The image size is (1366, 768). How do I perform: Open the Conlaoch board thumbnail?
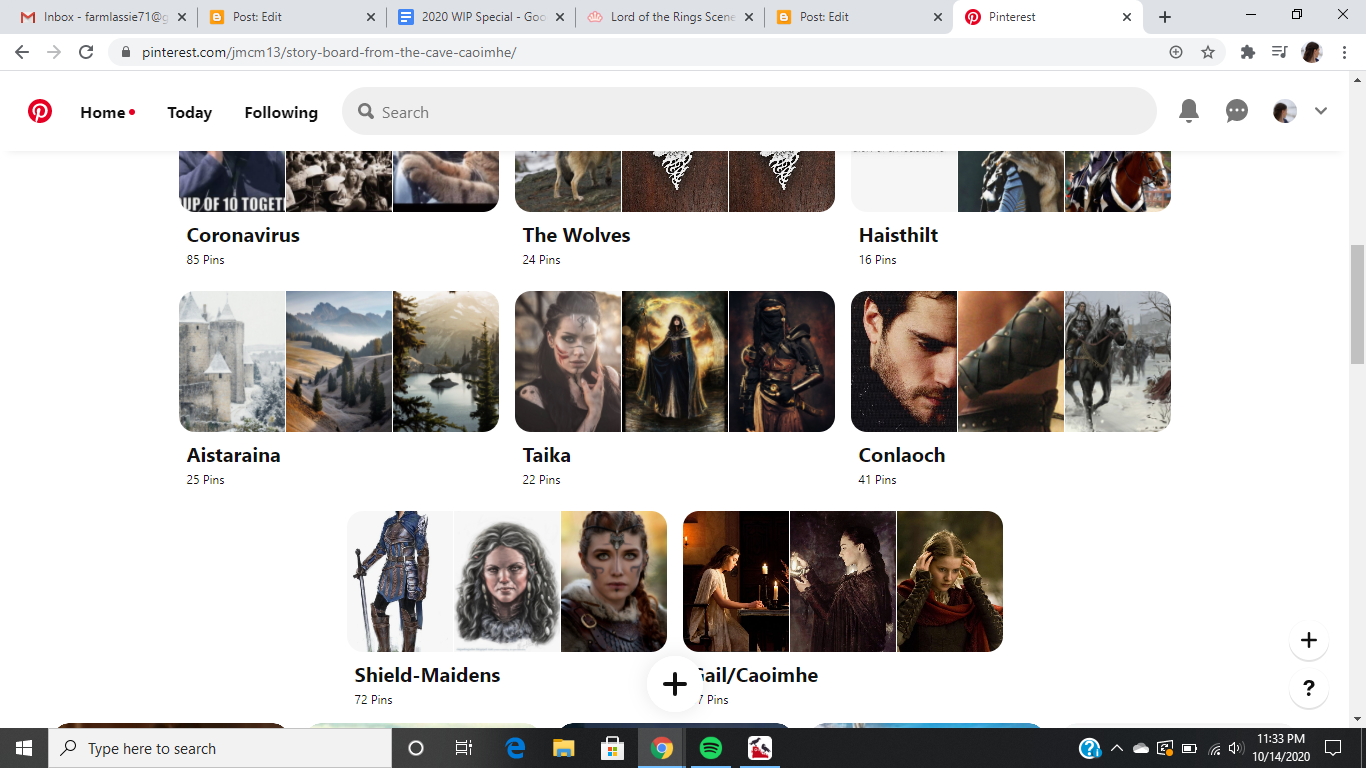tap(1011, 361)
